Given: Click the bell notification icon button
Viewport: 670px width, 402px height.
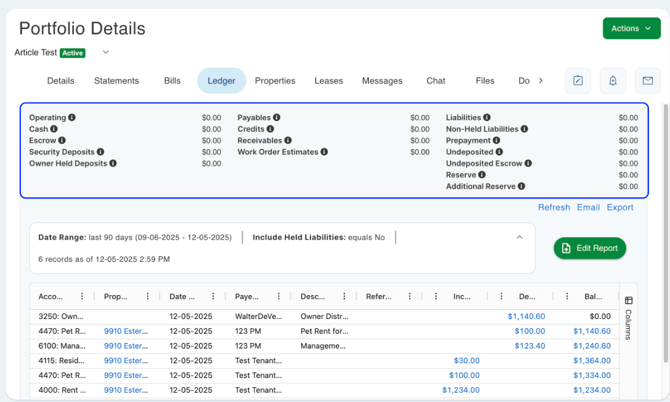Looking at the screenshot, I should 613,80.
